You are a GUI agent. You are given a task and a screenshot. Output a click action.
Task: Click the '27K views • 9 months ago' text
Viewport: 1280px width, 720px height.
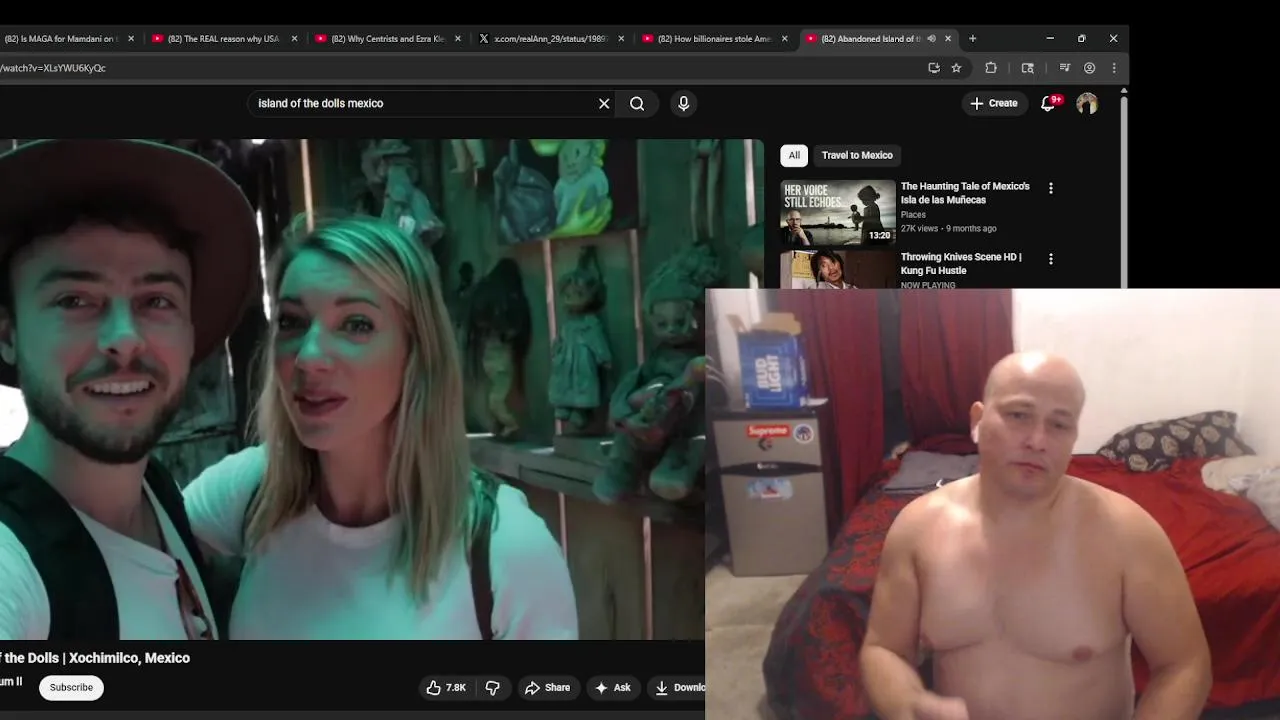(x=948, y=229)
